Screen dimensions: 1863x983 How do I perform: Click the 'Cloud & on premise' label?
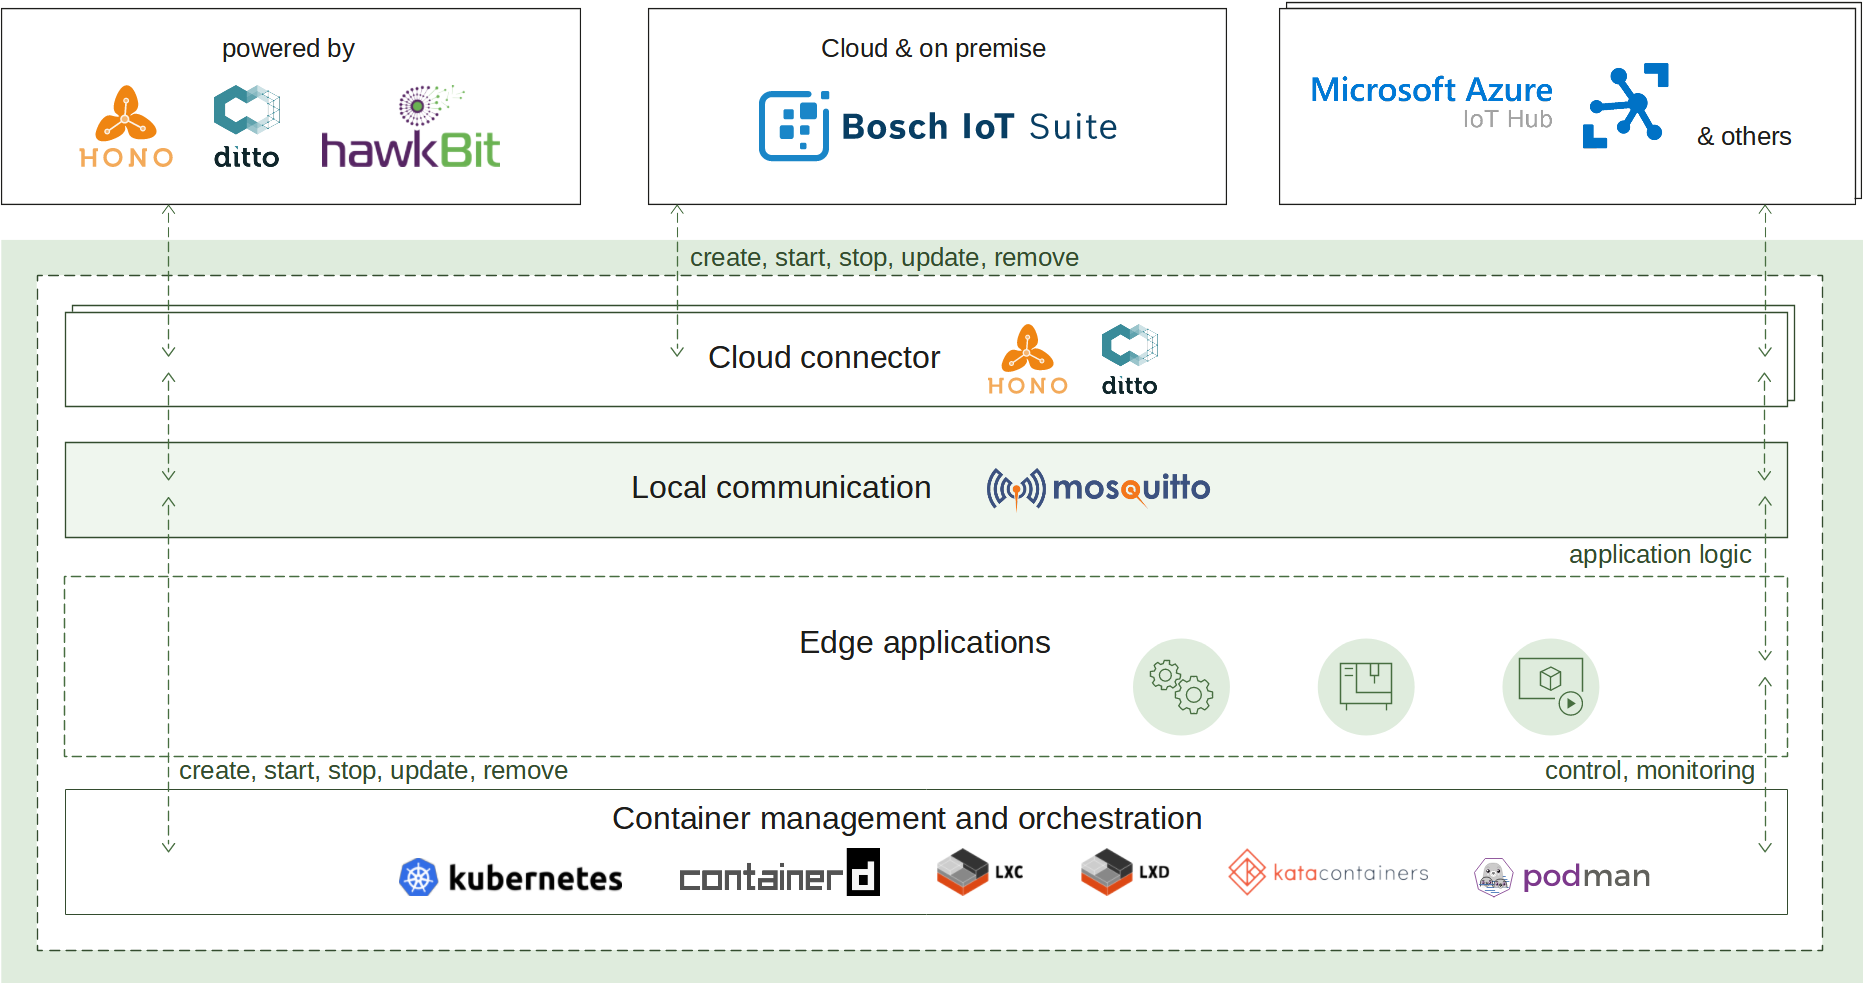point(933,48)
